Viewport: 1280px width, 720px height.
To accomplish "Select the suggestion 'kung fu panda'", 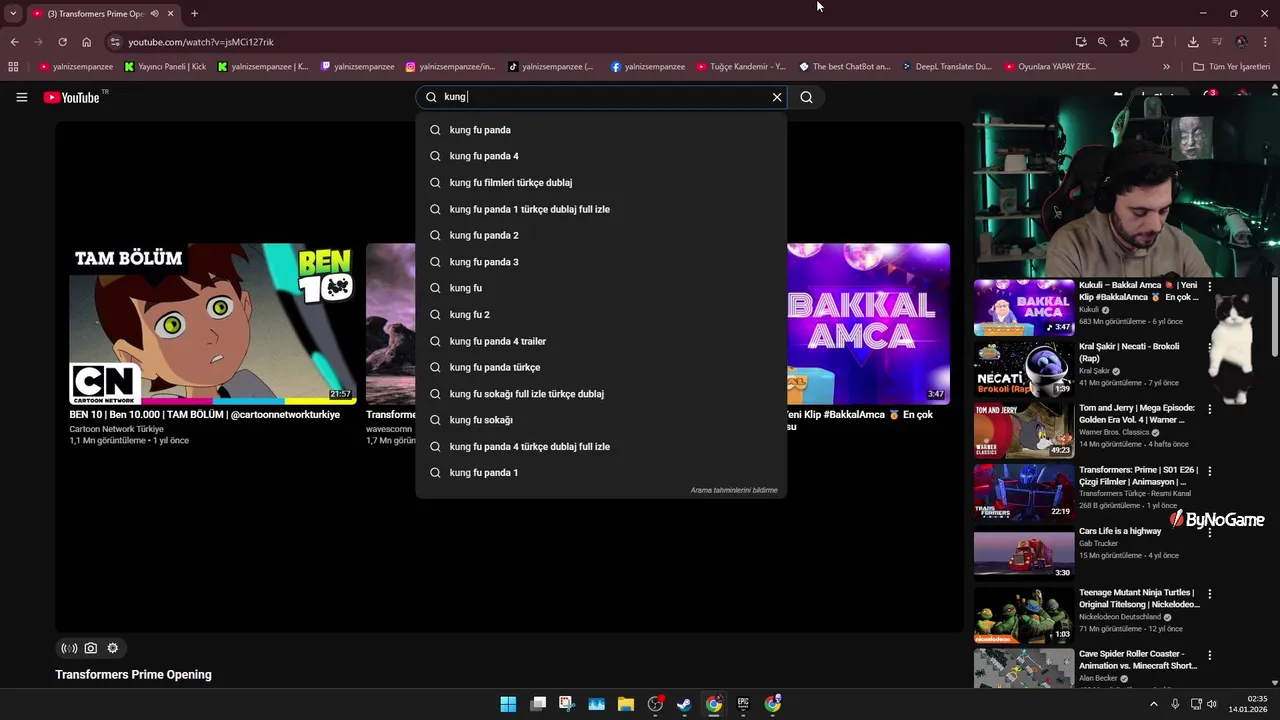I will click(x=601, y=130).
